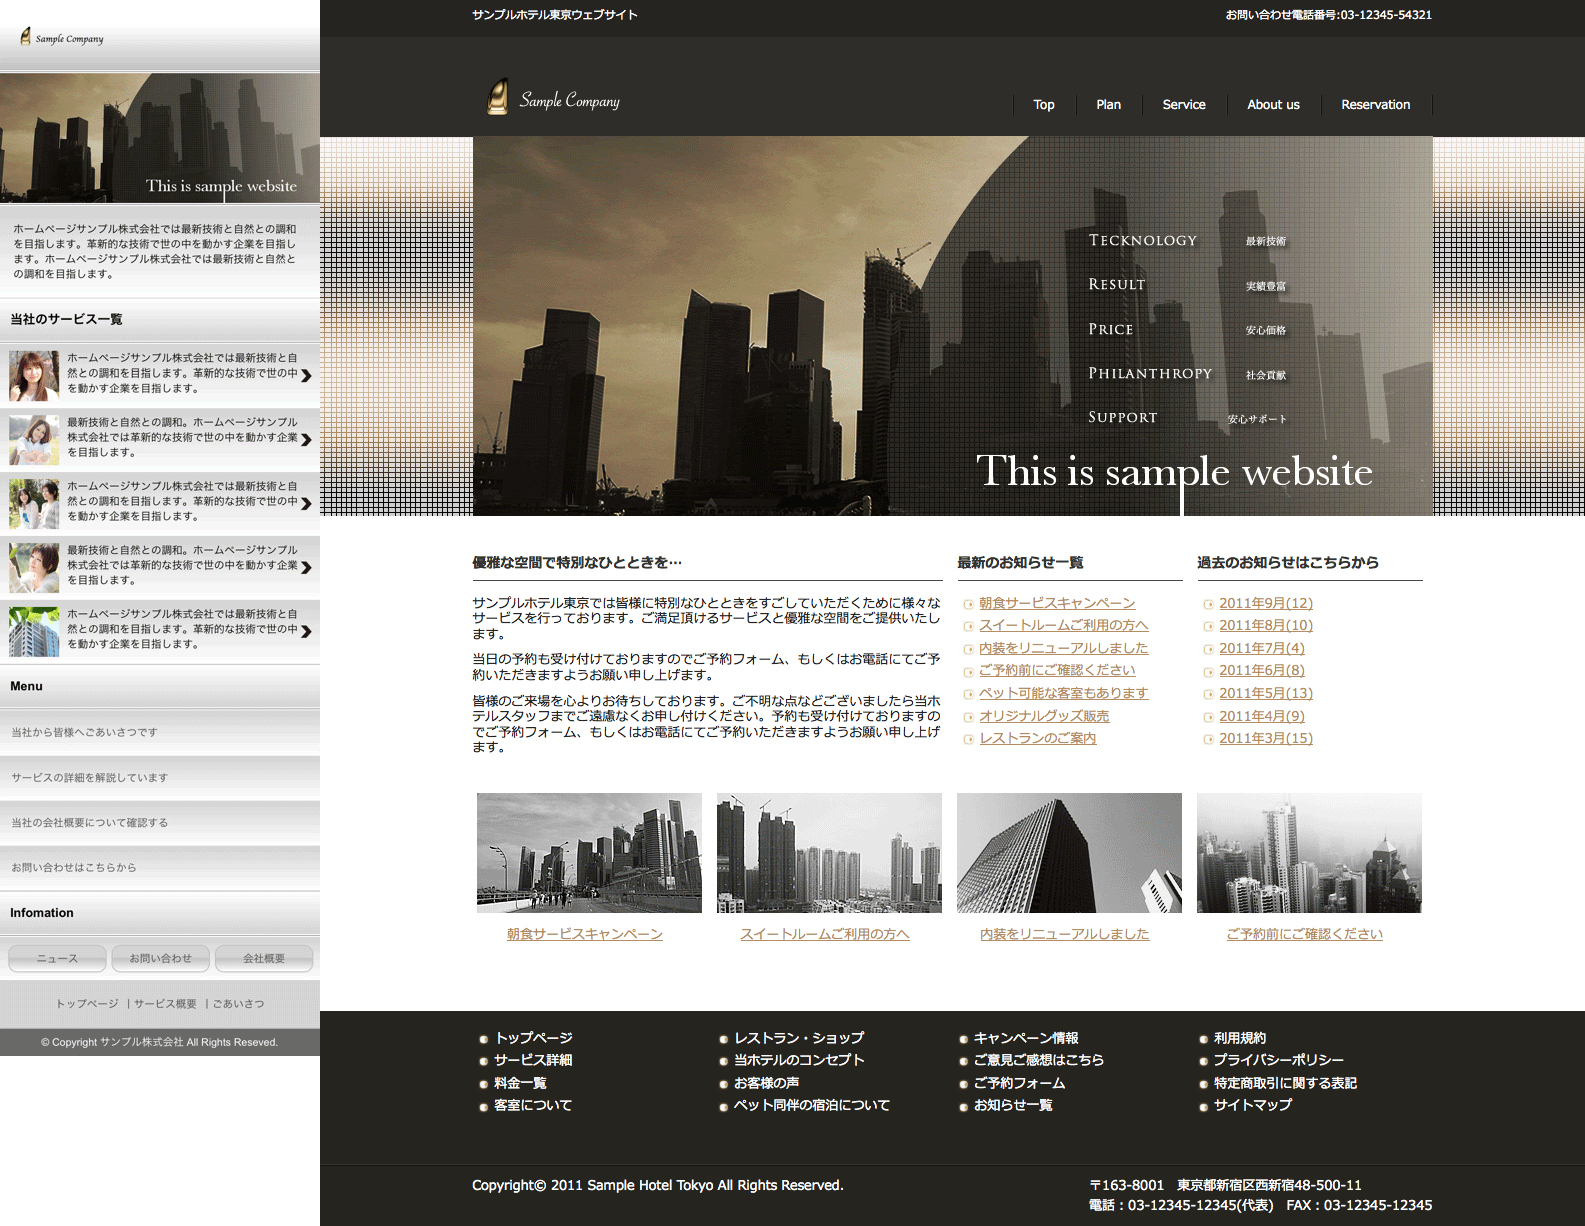Open the Service navigation item
Image resolution: width=1585 pixels, height=1226 pixels.
pyautogui.click(x=1183, y=105)
